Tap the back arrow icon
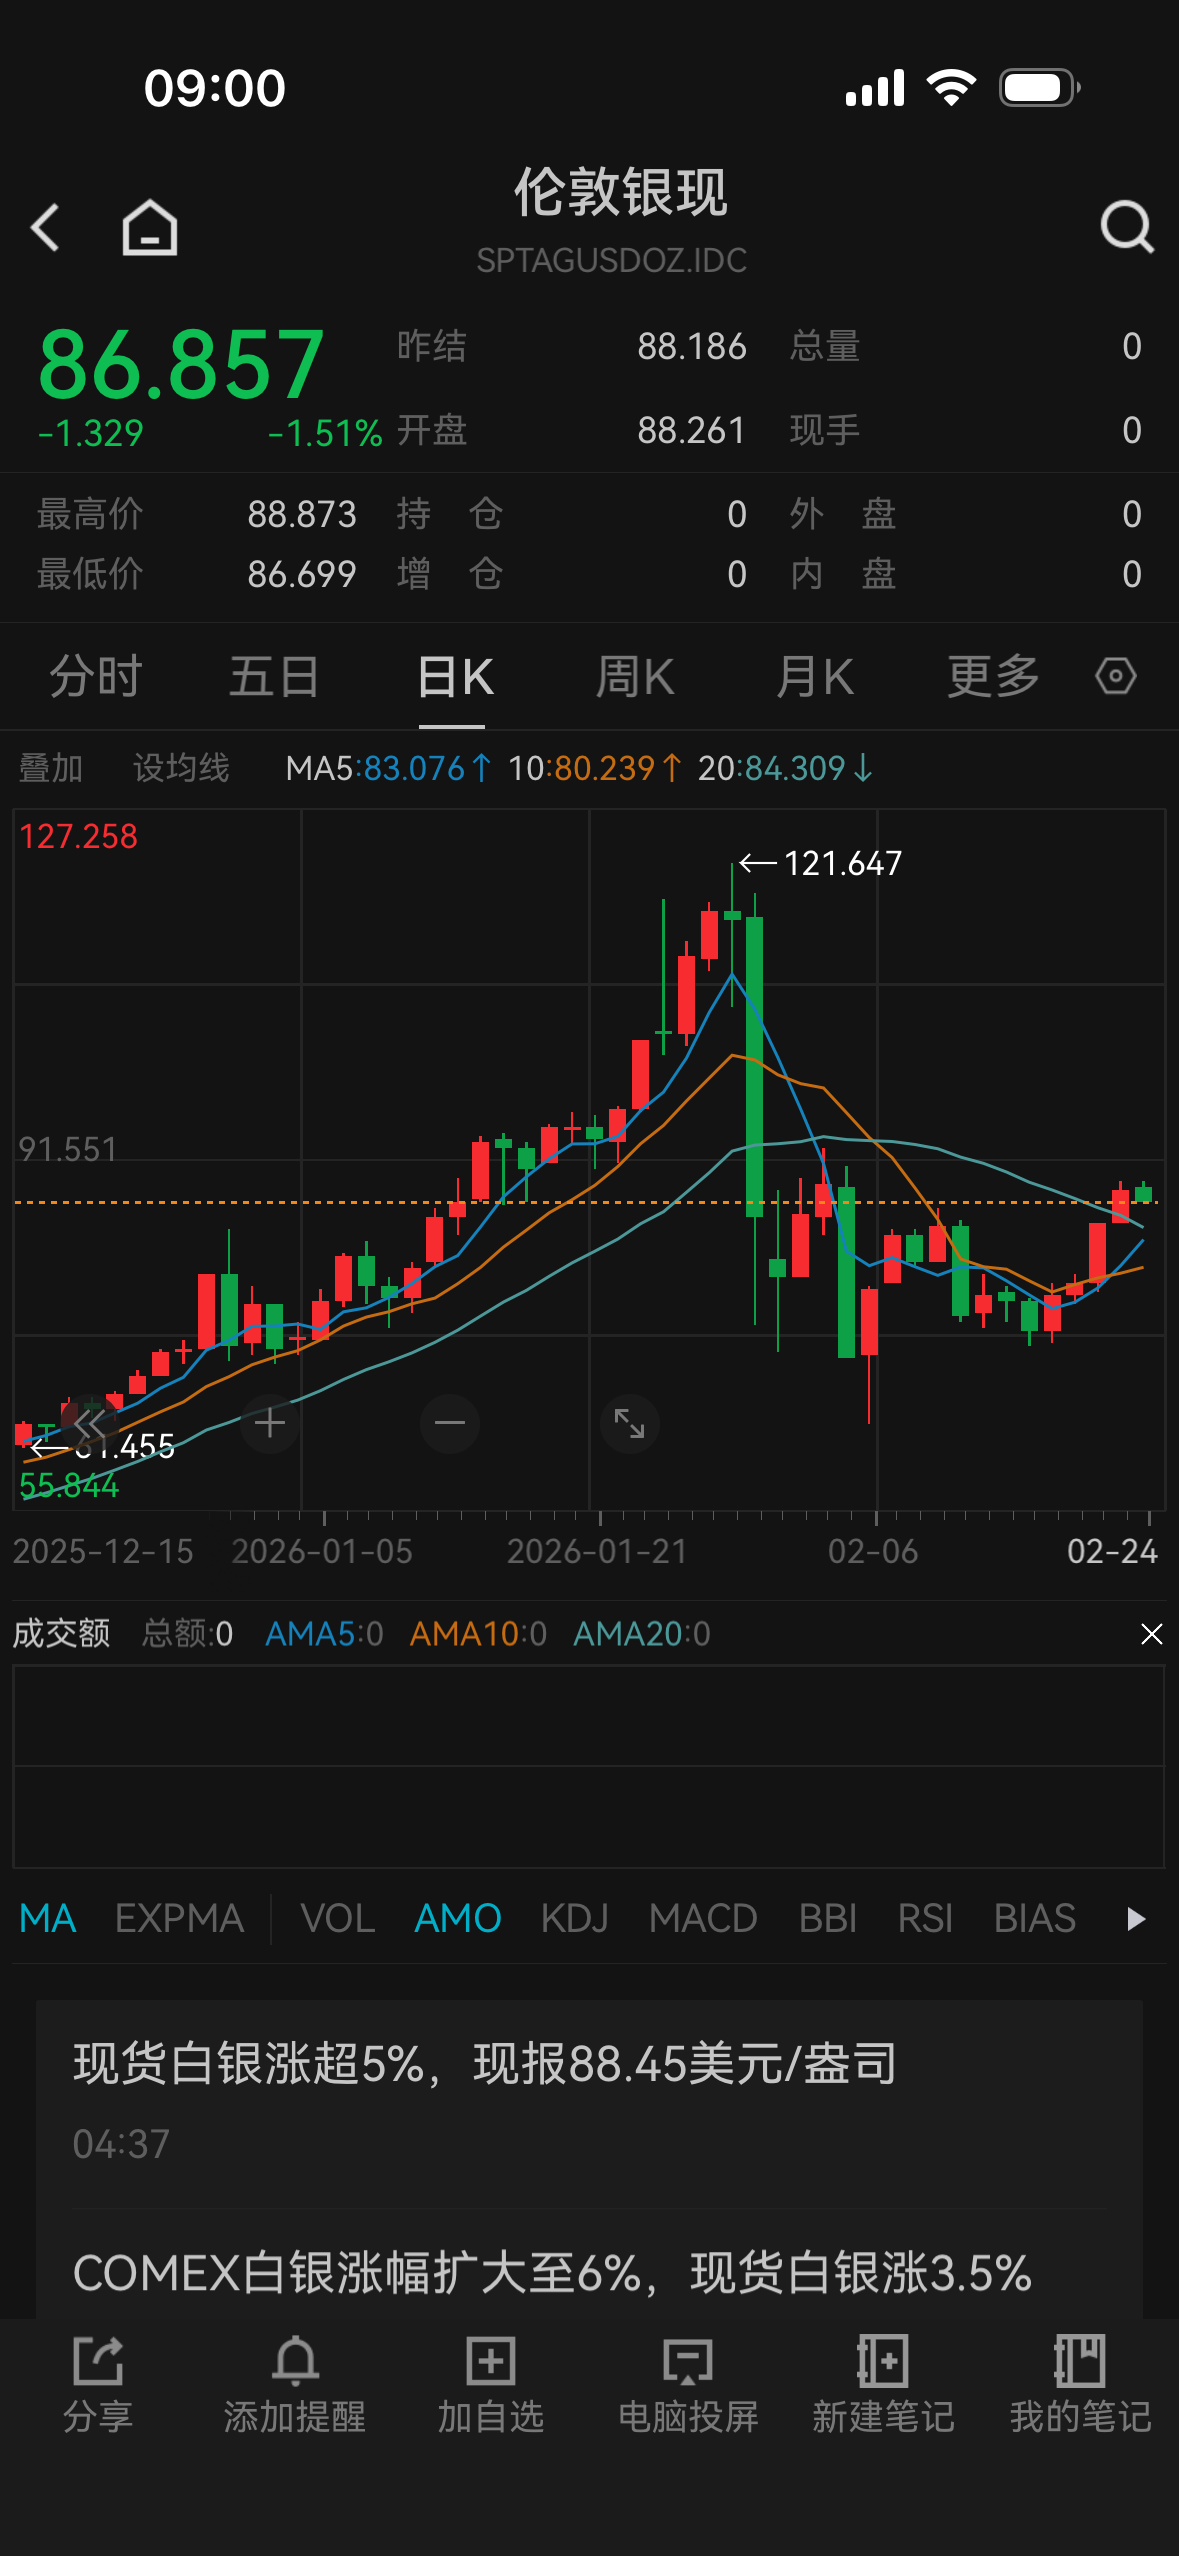The height and width of the screenshot is (2556, 1179). 46,227
